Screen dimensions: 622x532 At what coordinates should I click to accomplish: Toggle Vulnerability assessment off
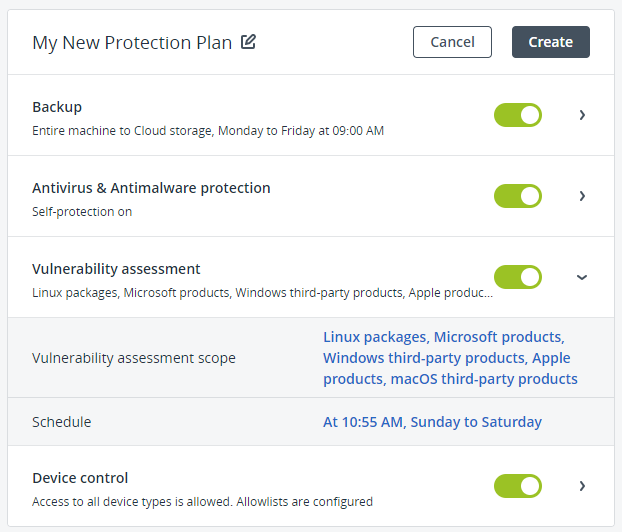[x=518, y=277]
